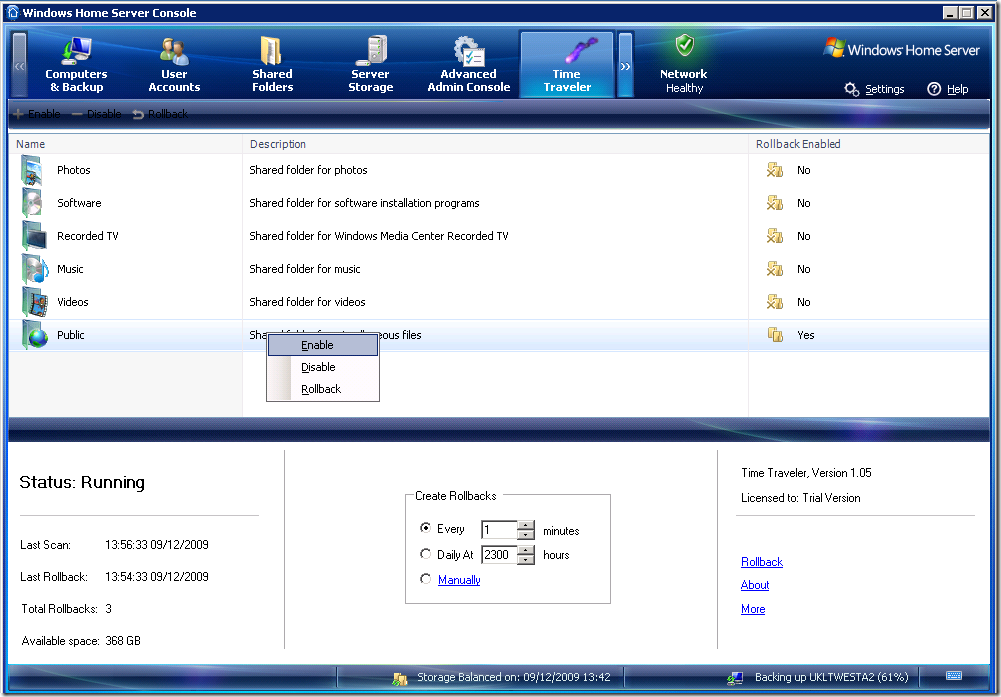Select the Time Traveler tab
Screen dimensions: 1001x697
pos(567,65)
